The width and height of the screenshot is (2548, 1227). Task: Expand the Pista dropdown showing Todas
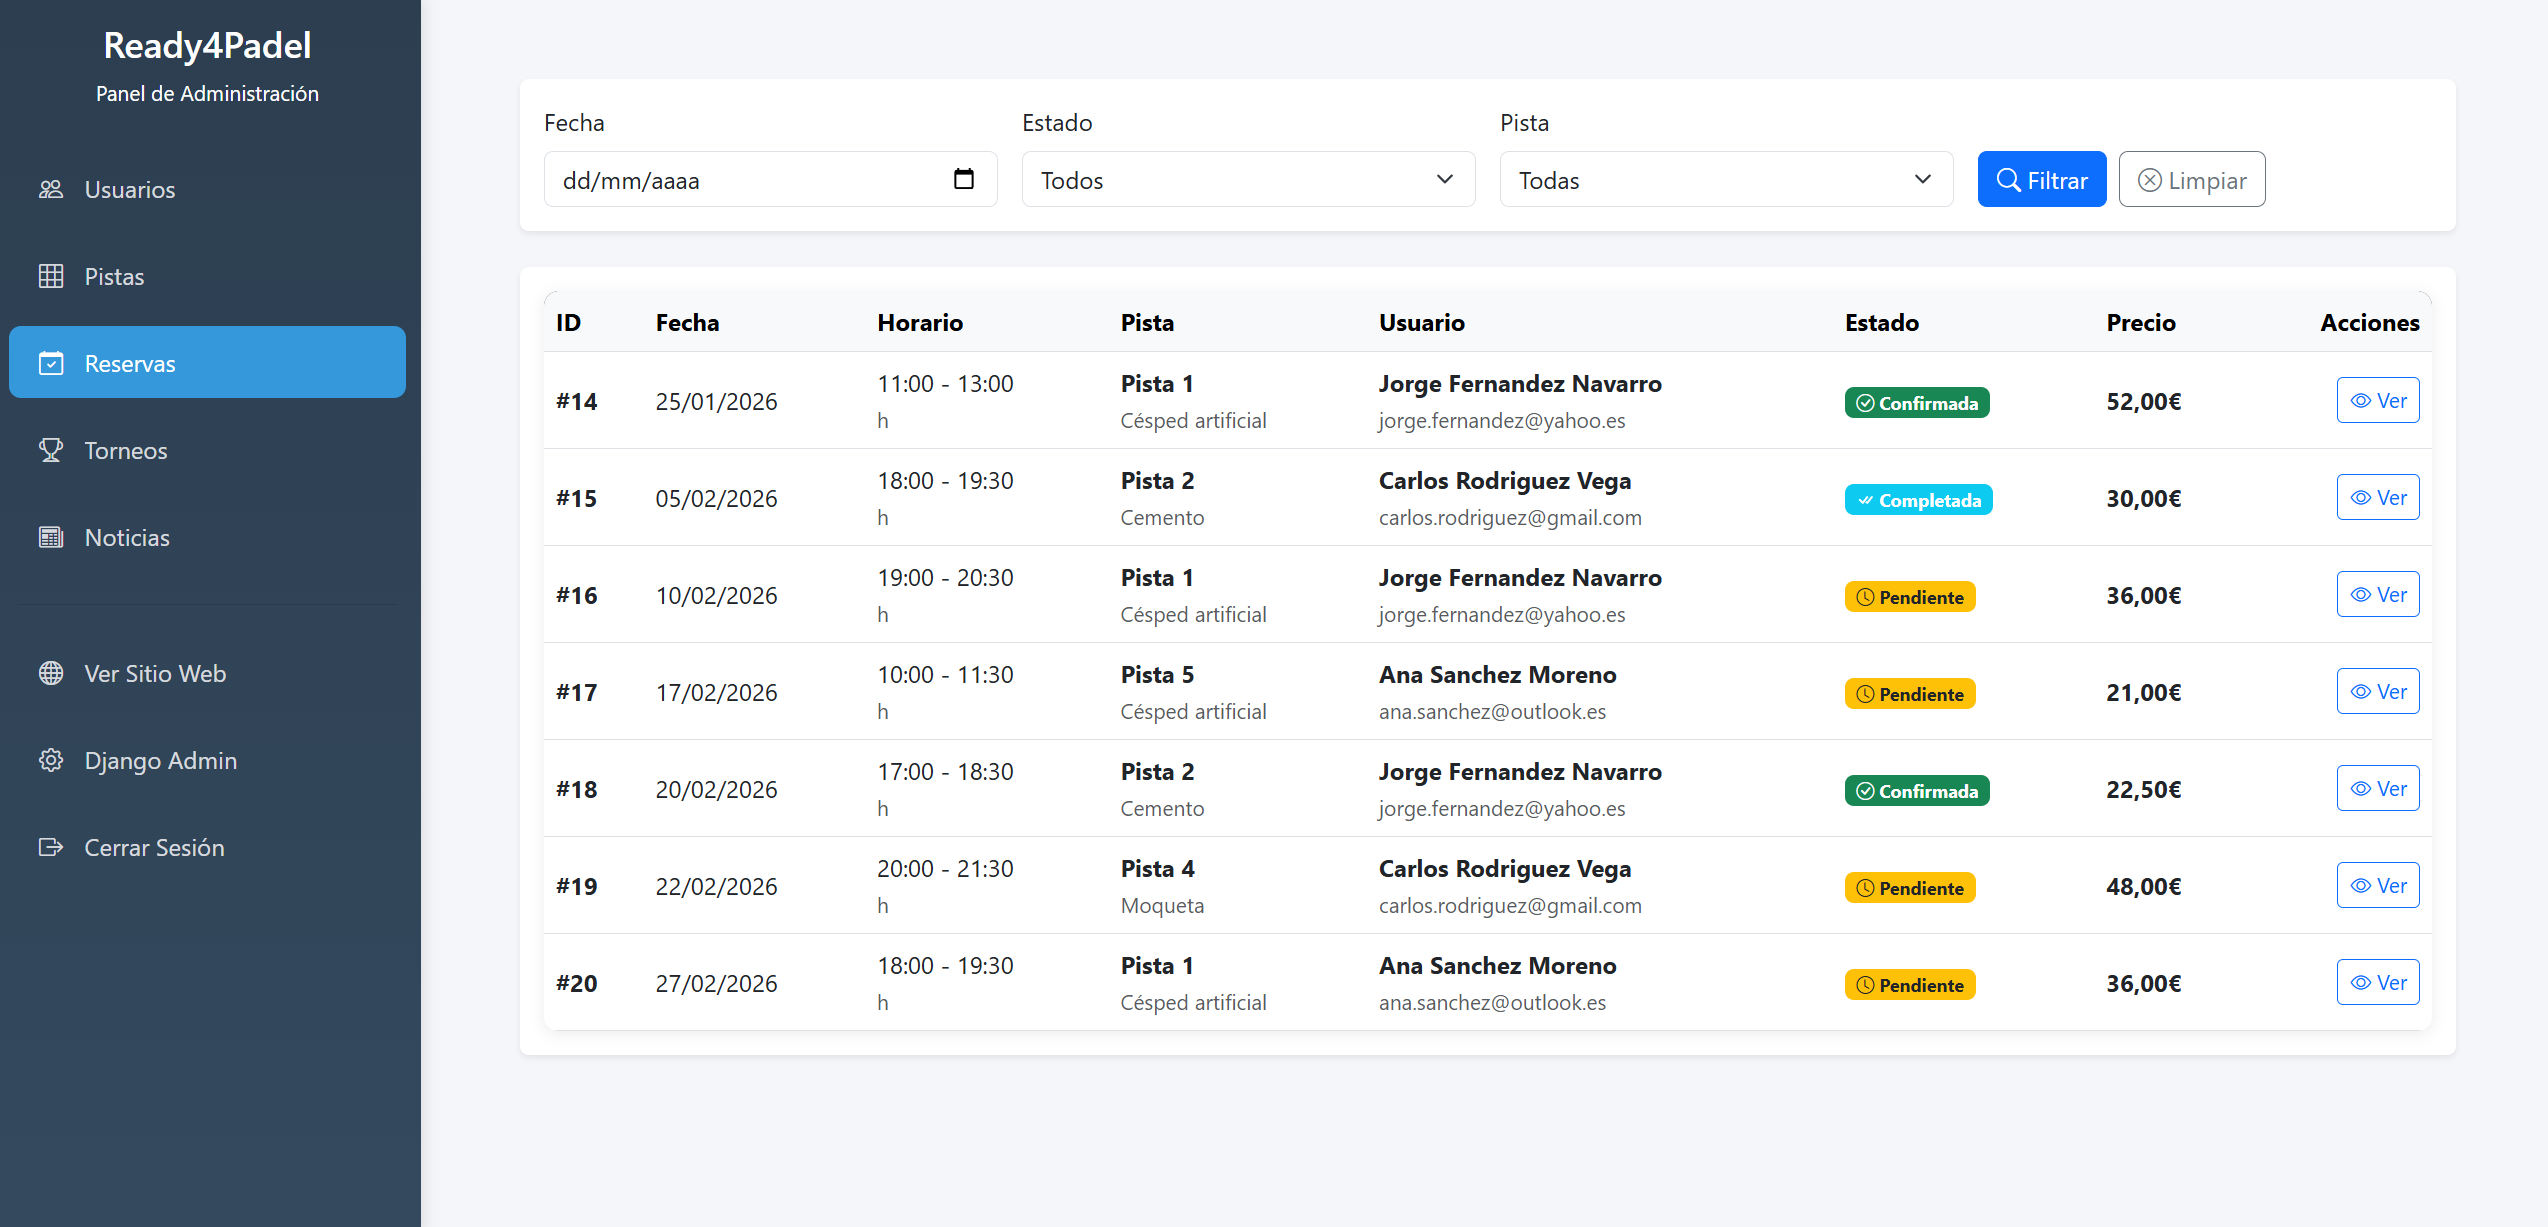pos(1725,180)
